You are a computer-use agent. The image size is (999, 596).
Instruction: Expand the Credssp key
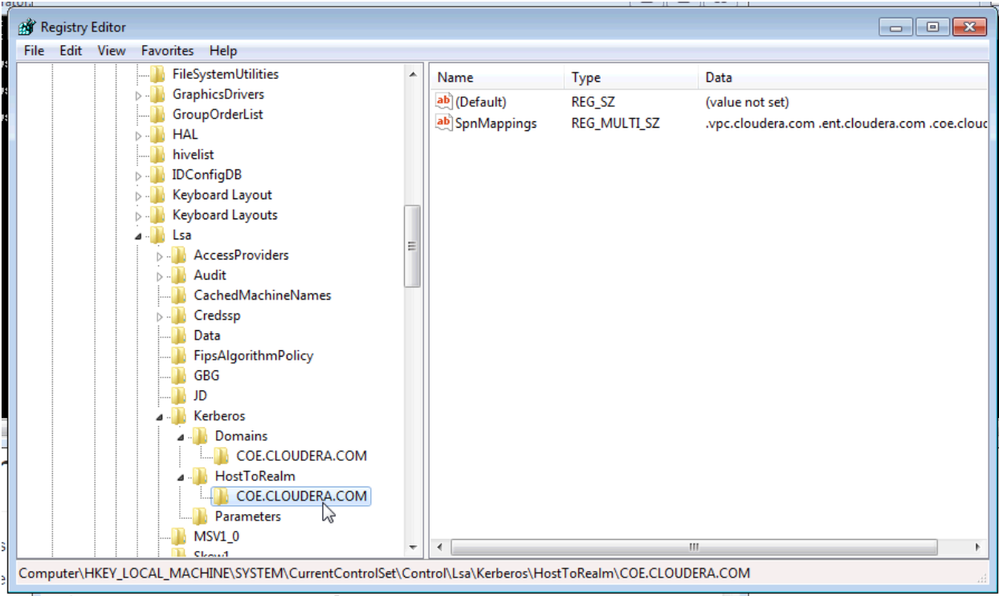[x=159, y=317]
